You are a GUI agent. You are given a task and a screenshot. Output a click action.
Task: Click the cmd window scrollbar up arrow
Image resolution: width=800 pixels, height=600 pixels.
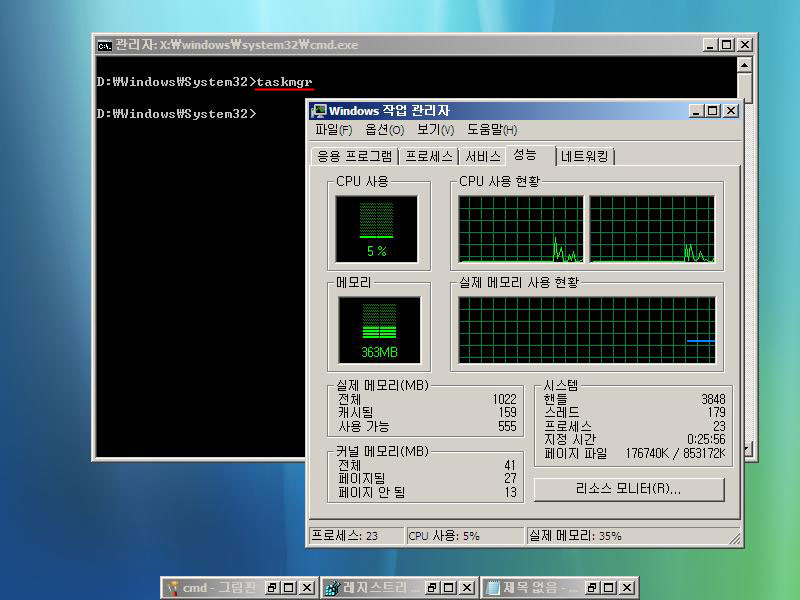[744, 65]
